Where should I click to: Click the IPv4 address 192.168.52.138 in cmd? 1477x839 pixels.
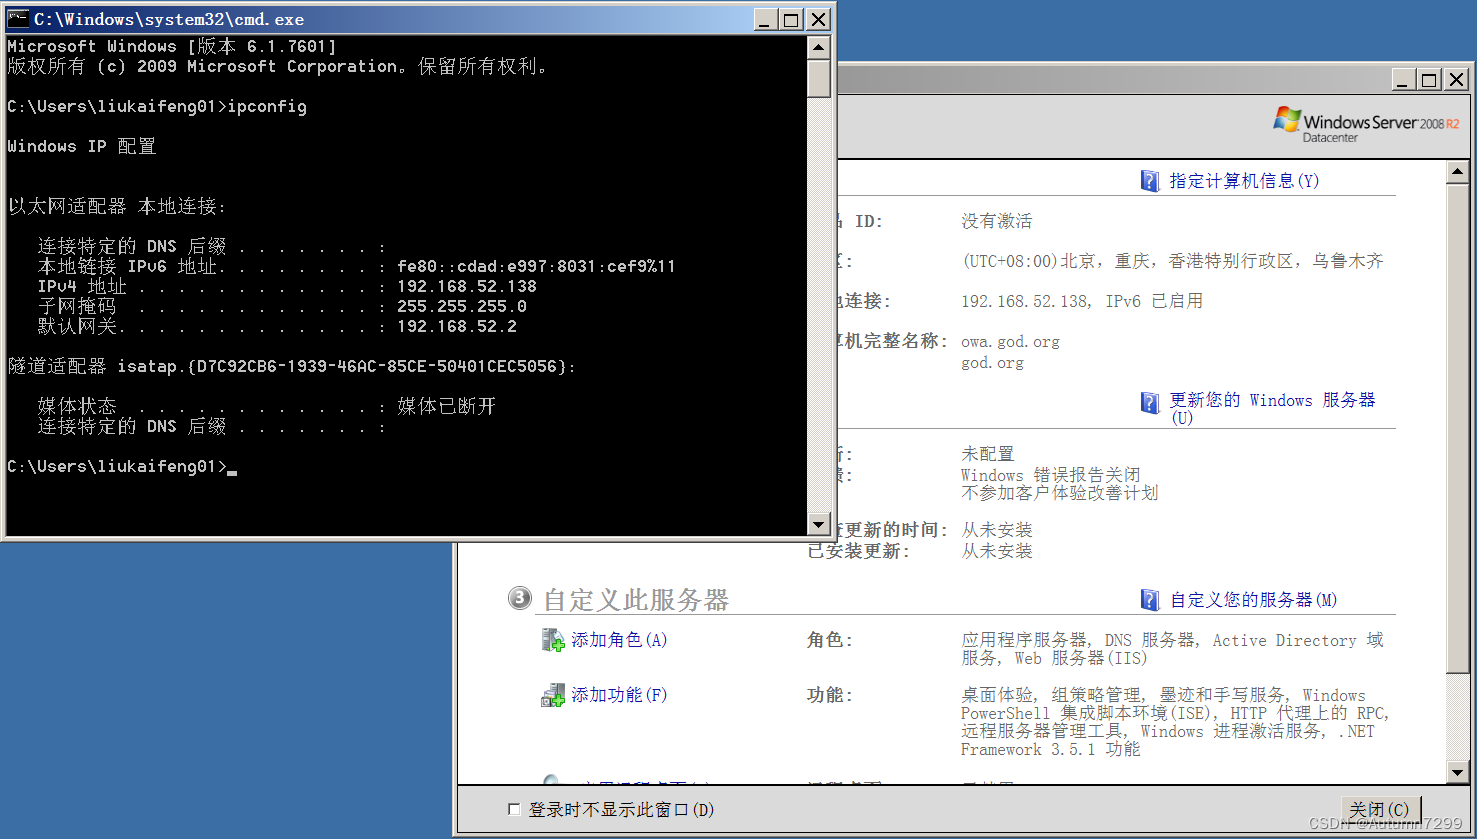click(467, 286)
